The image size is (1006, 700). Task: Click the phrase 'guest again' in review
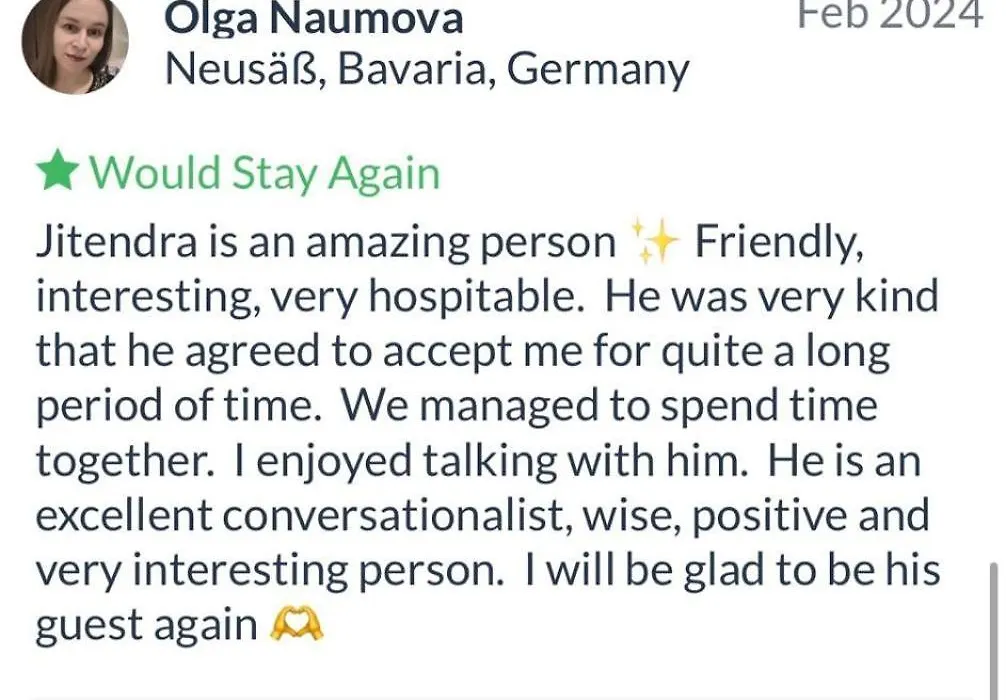[x=146, y=626]
